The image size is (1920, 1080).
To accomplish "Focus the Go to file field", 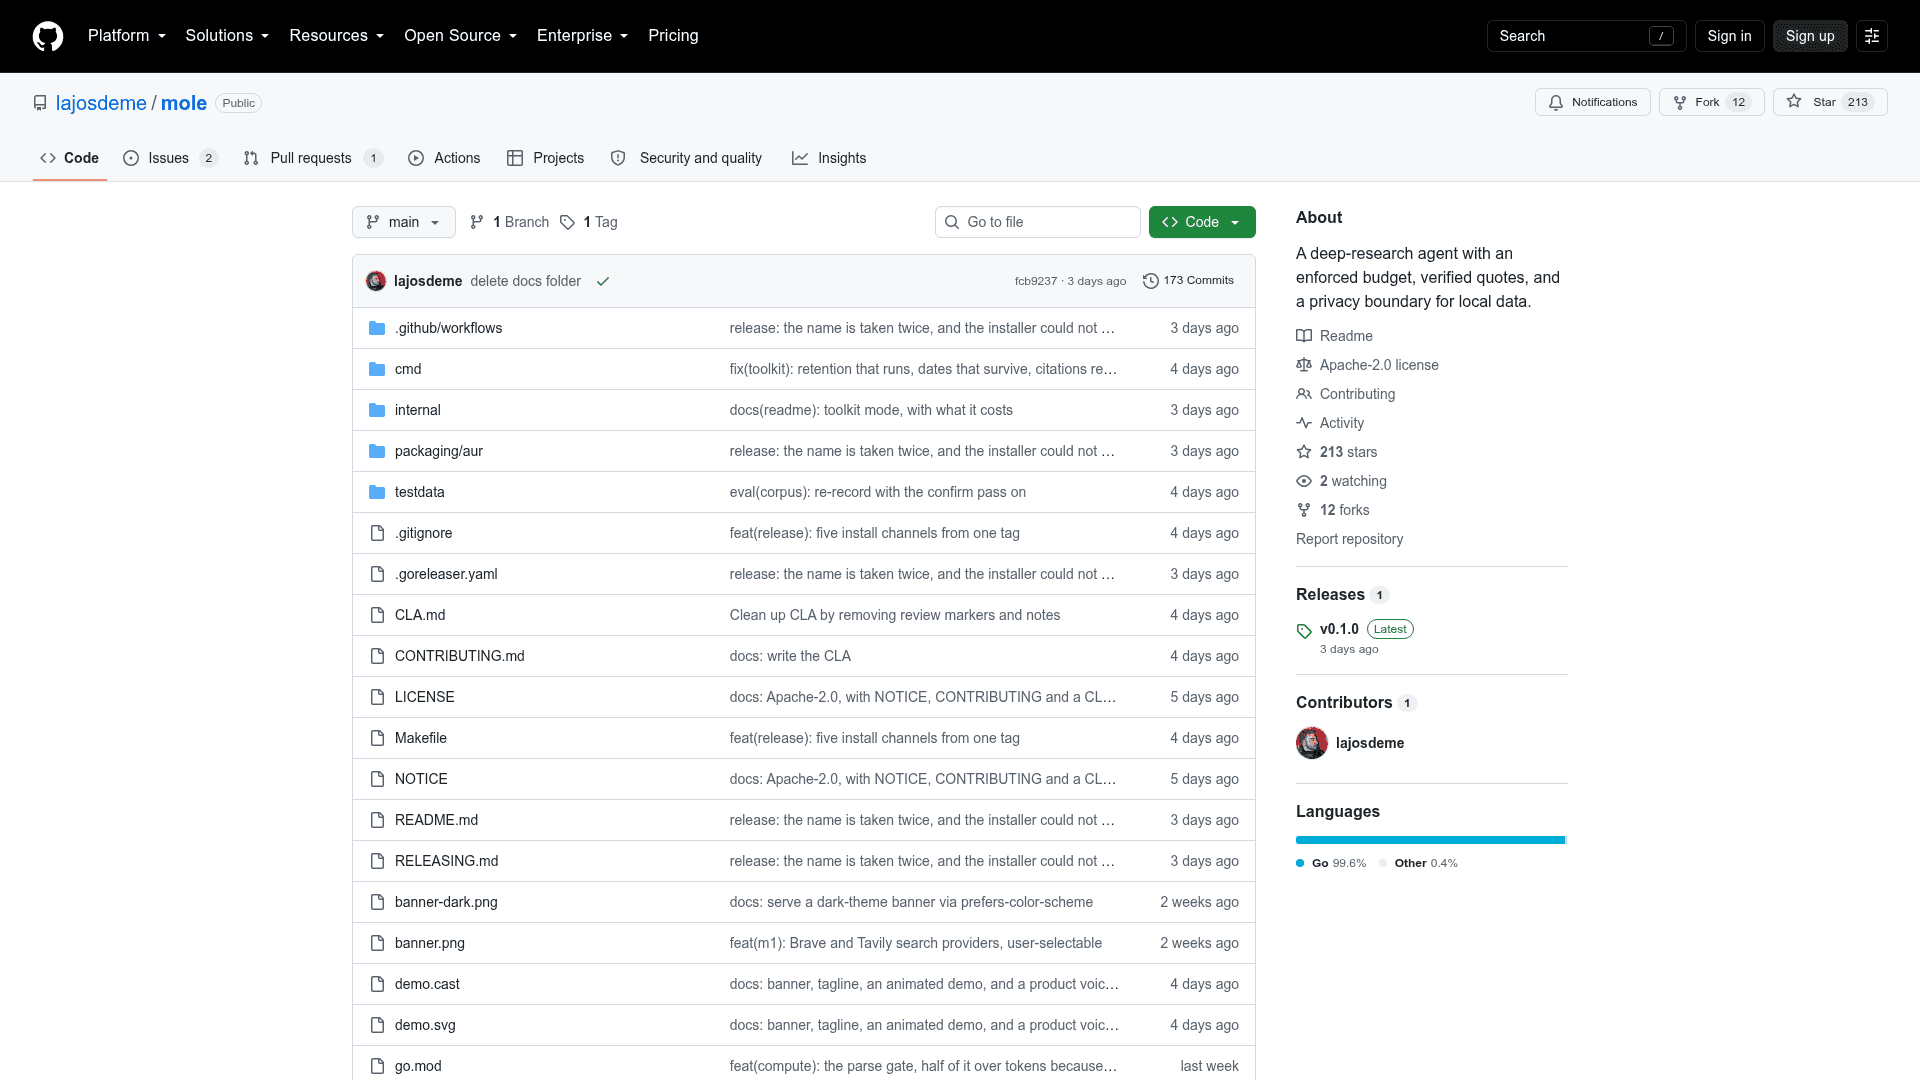I will (1038, 222).
